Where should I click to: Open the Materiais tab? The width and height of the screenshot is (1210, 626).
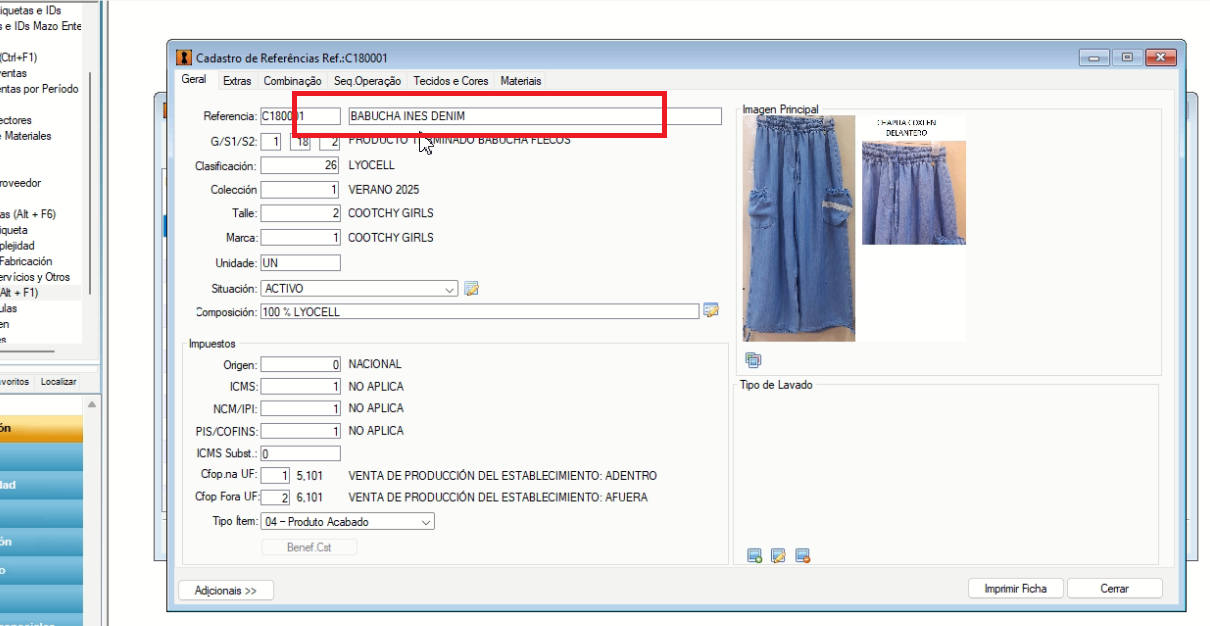click(521, 81)
